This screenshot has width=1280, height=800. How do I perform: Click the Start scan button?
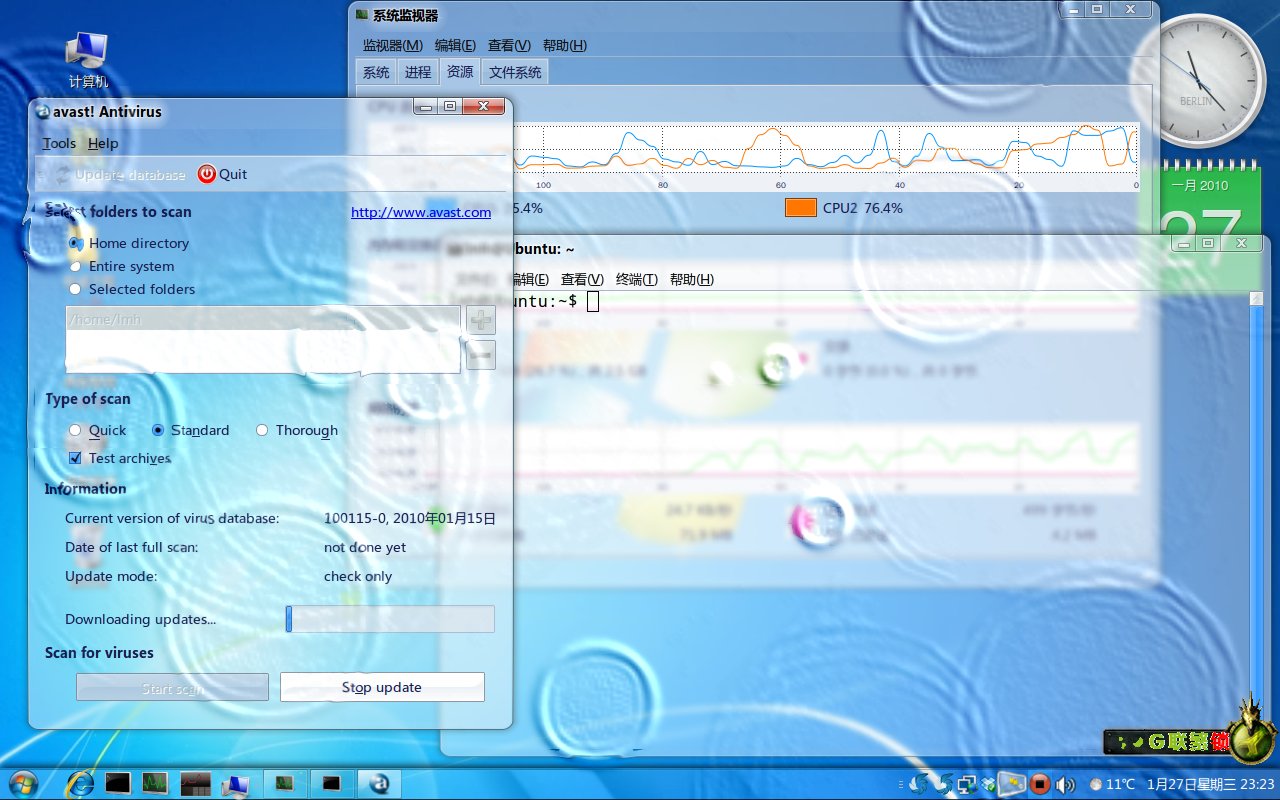tap(172, 687)
